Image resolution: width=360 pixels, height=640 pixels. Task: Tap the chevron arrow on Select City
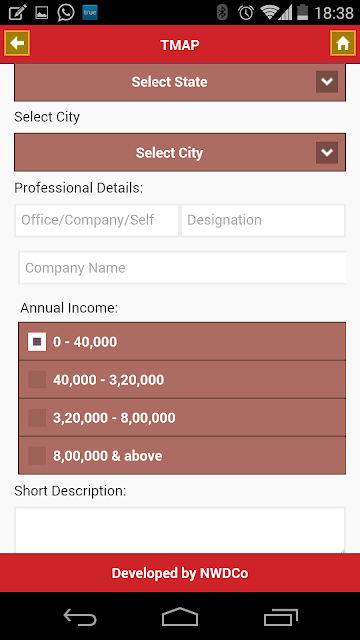[327, 153]
